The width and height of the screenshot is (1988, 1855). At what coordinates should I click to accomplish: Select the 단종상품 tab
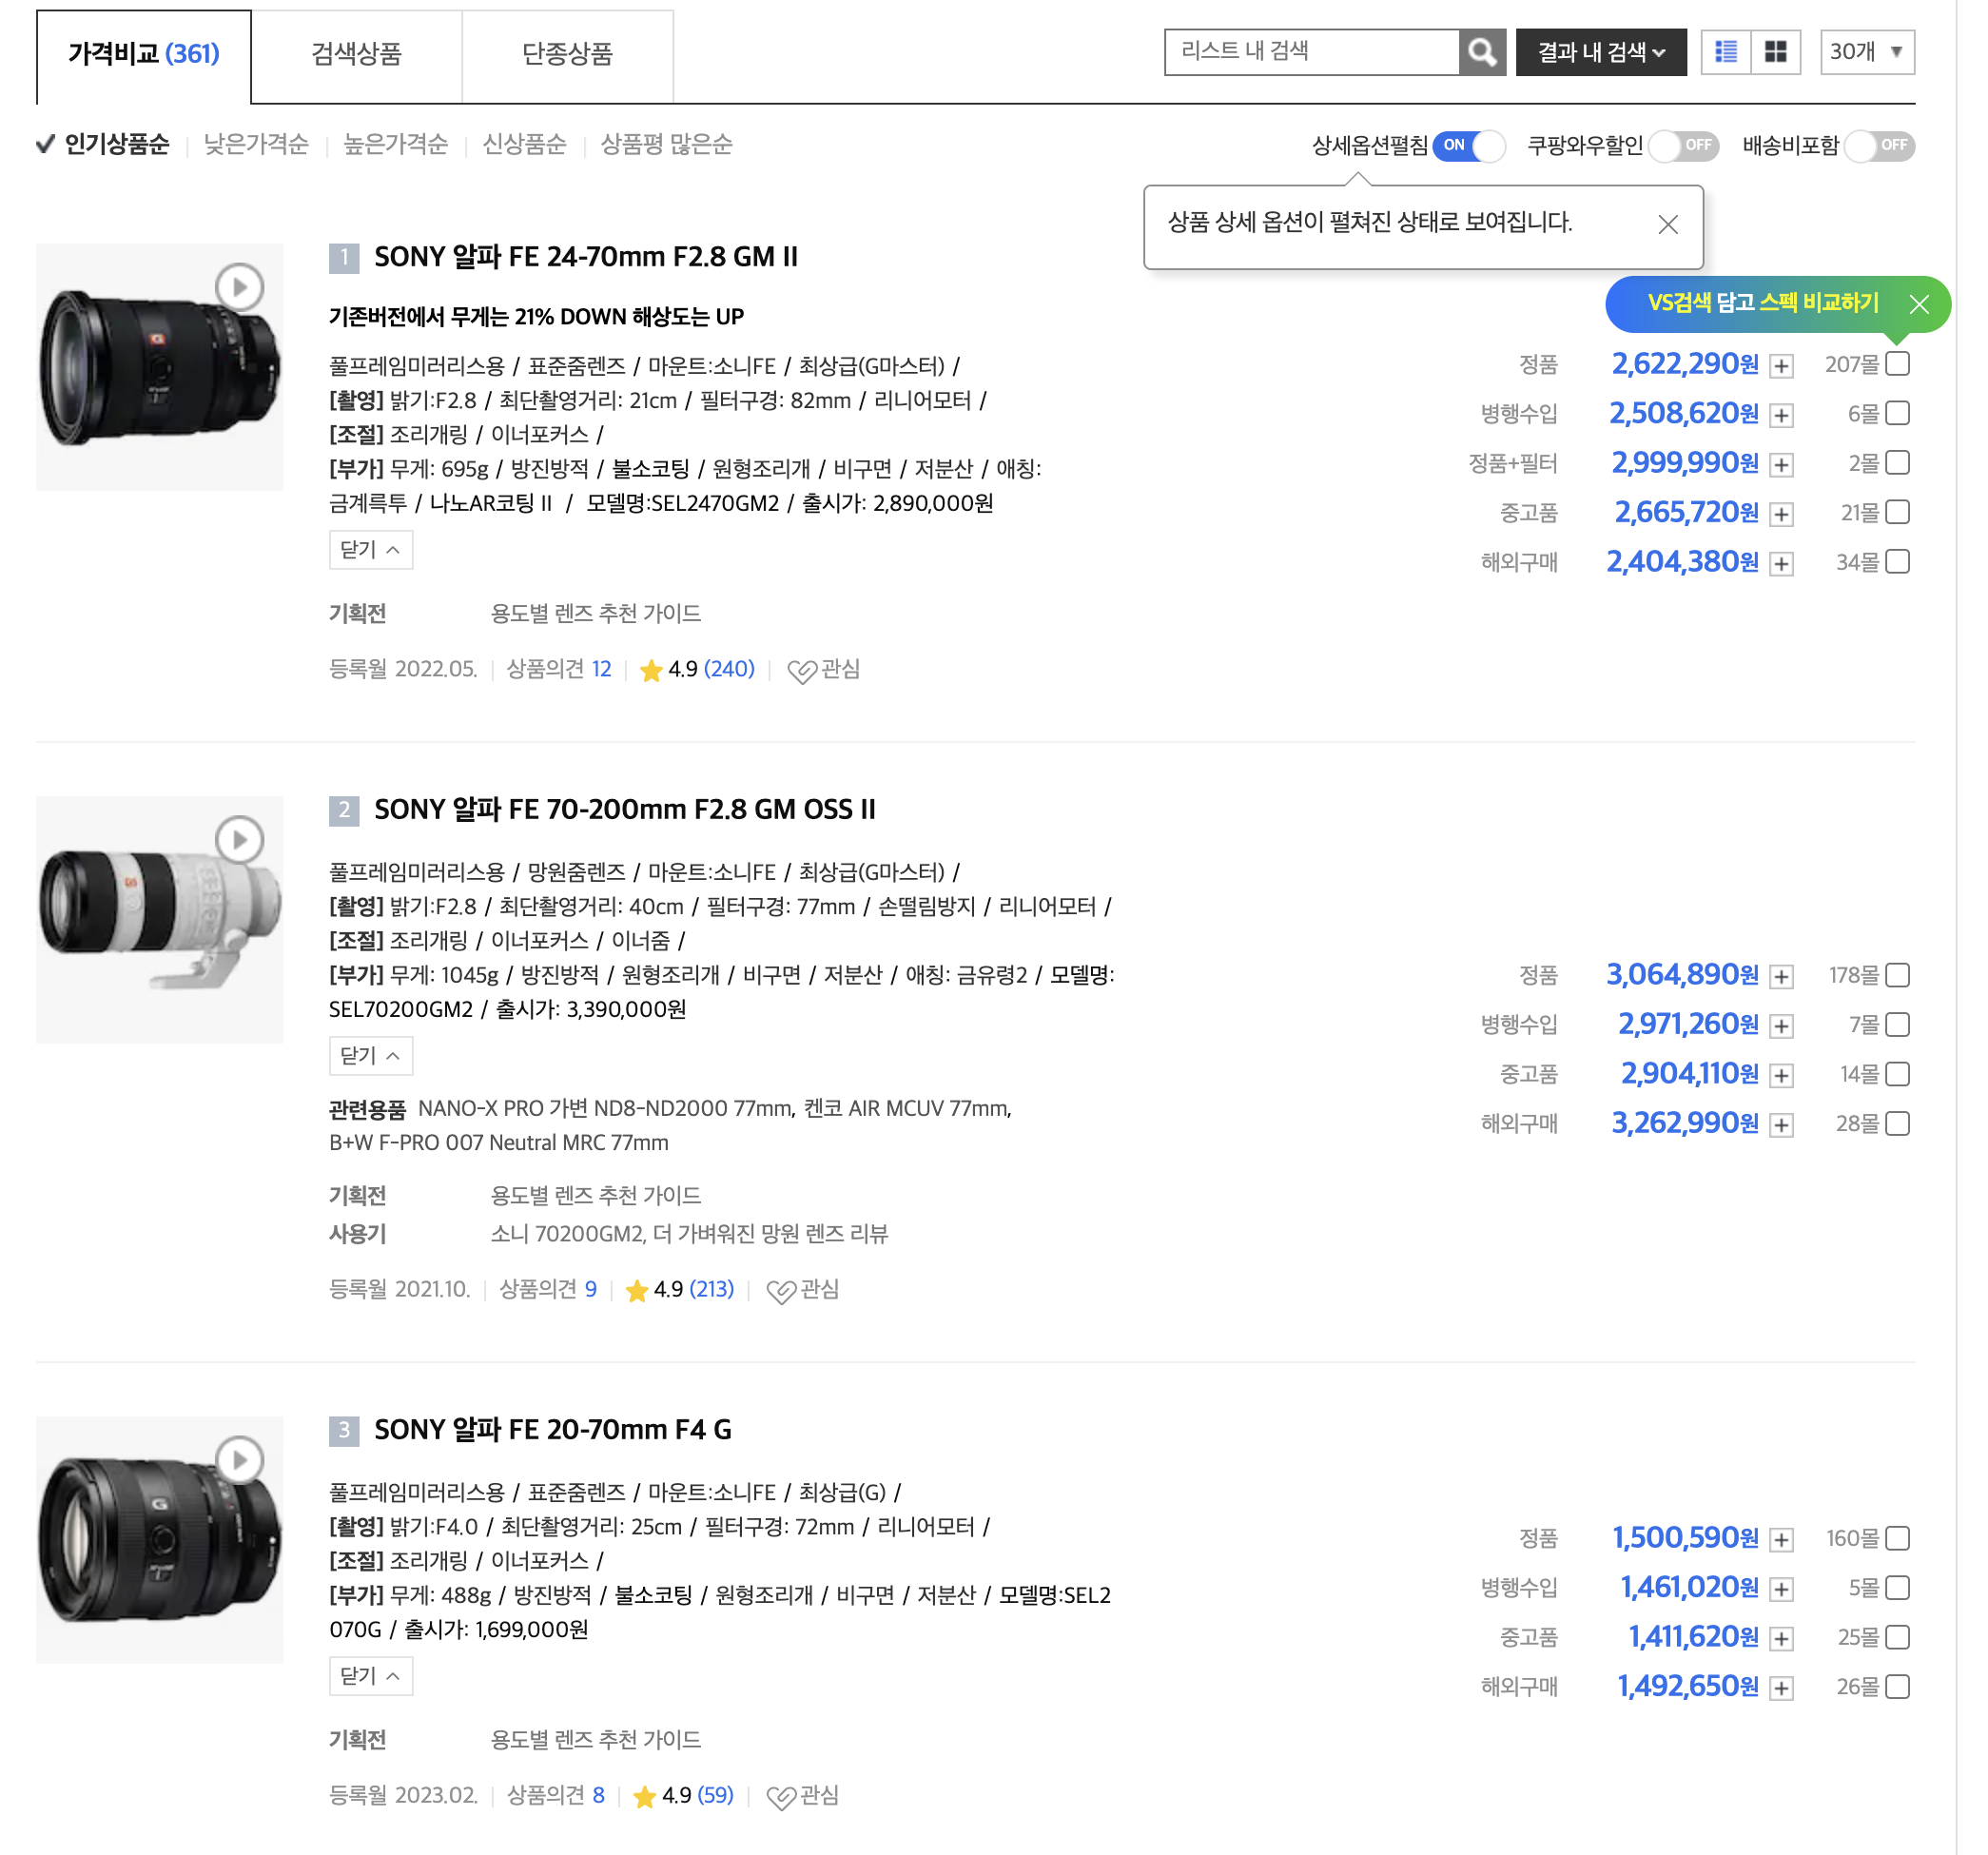coord(568,56)
